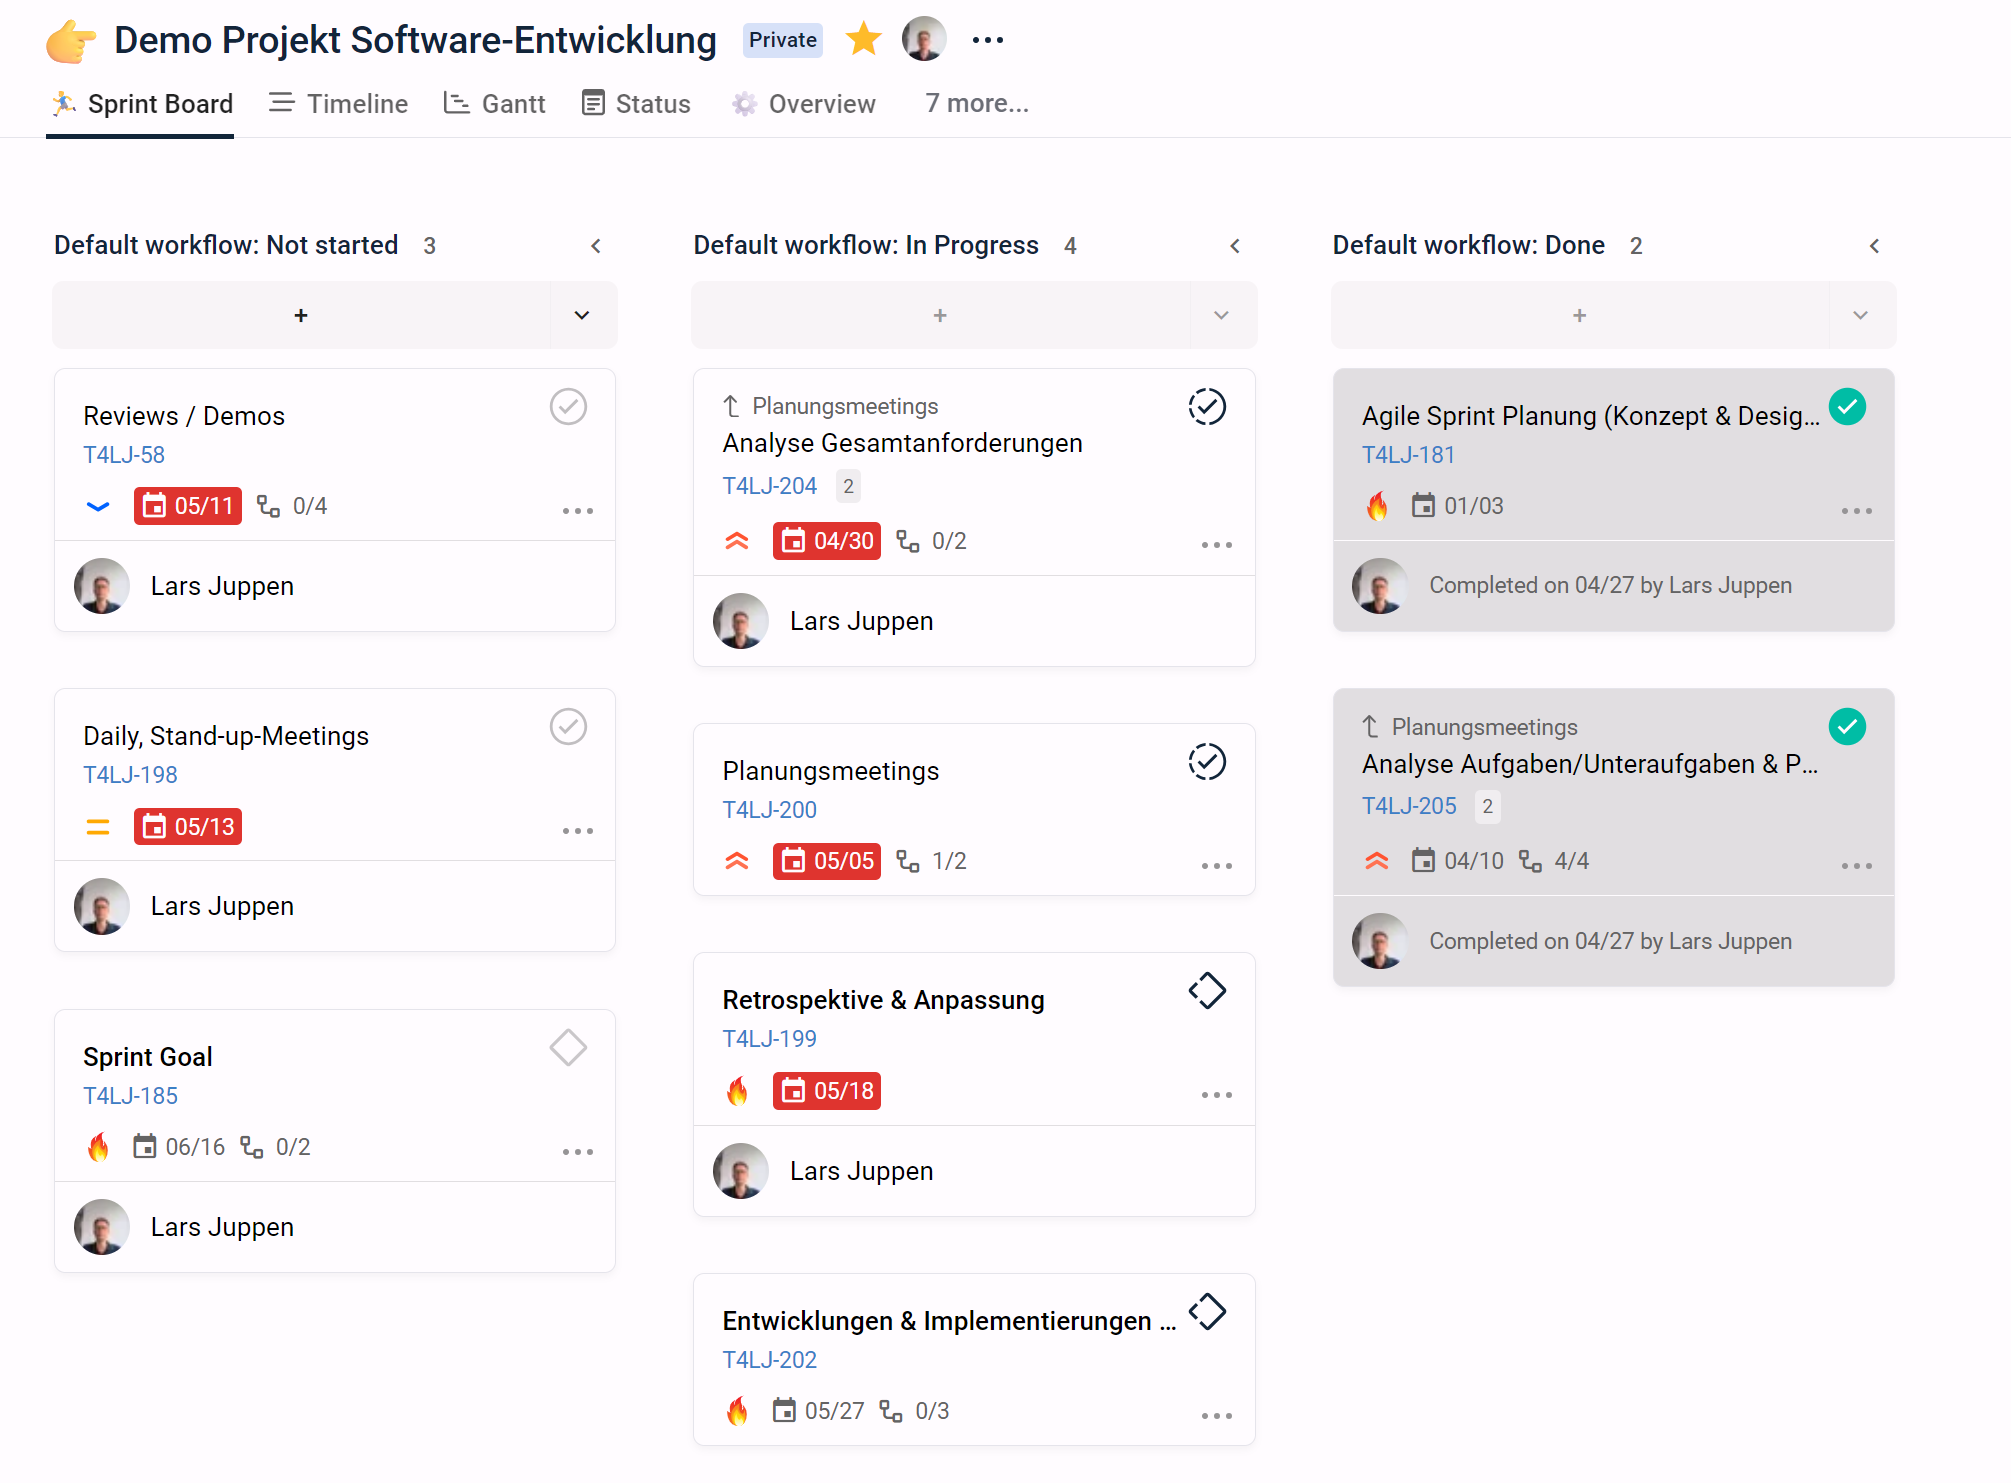
Task: Collapse the Not started column
Action: [x=596, y=246]
